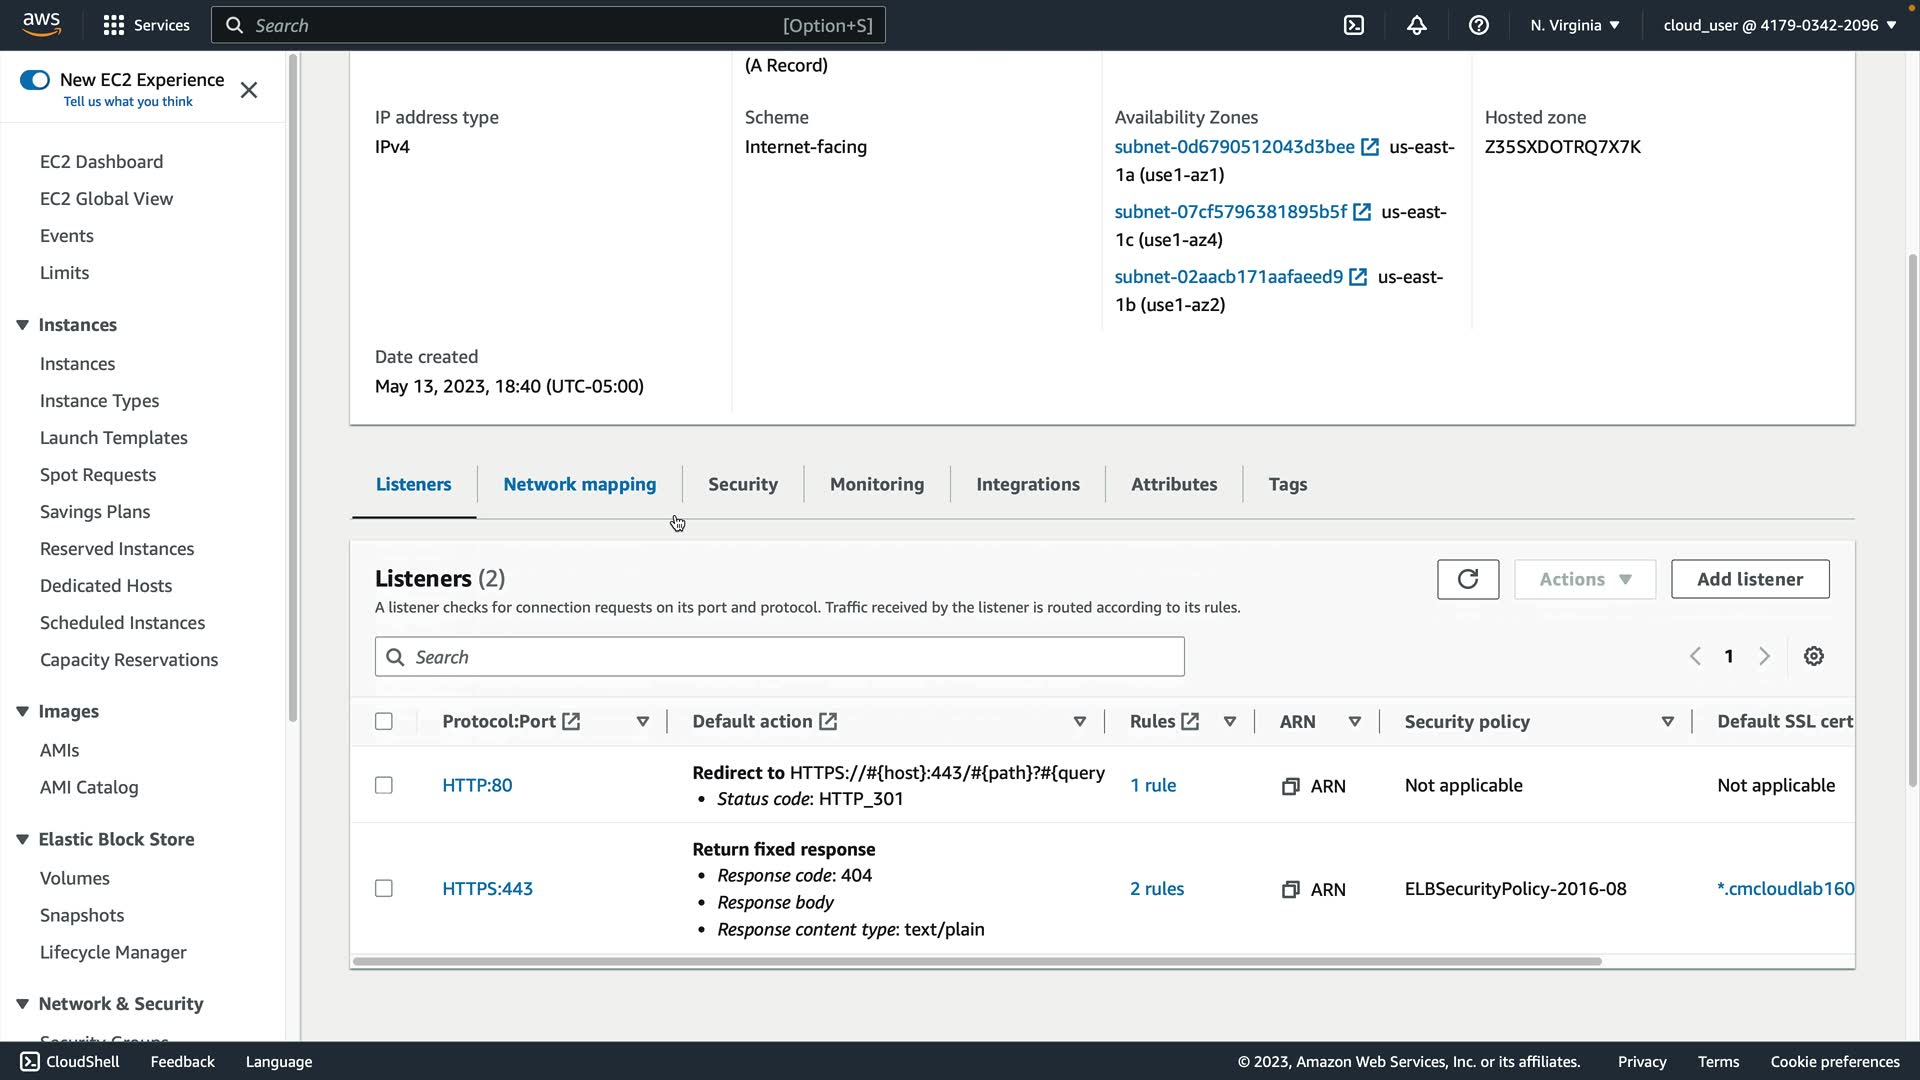The image size is (1920, 1080).
Task: Copy ARN of the HTTP:80 listener
Action: [x=1291, y=786]
